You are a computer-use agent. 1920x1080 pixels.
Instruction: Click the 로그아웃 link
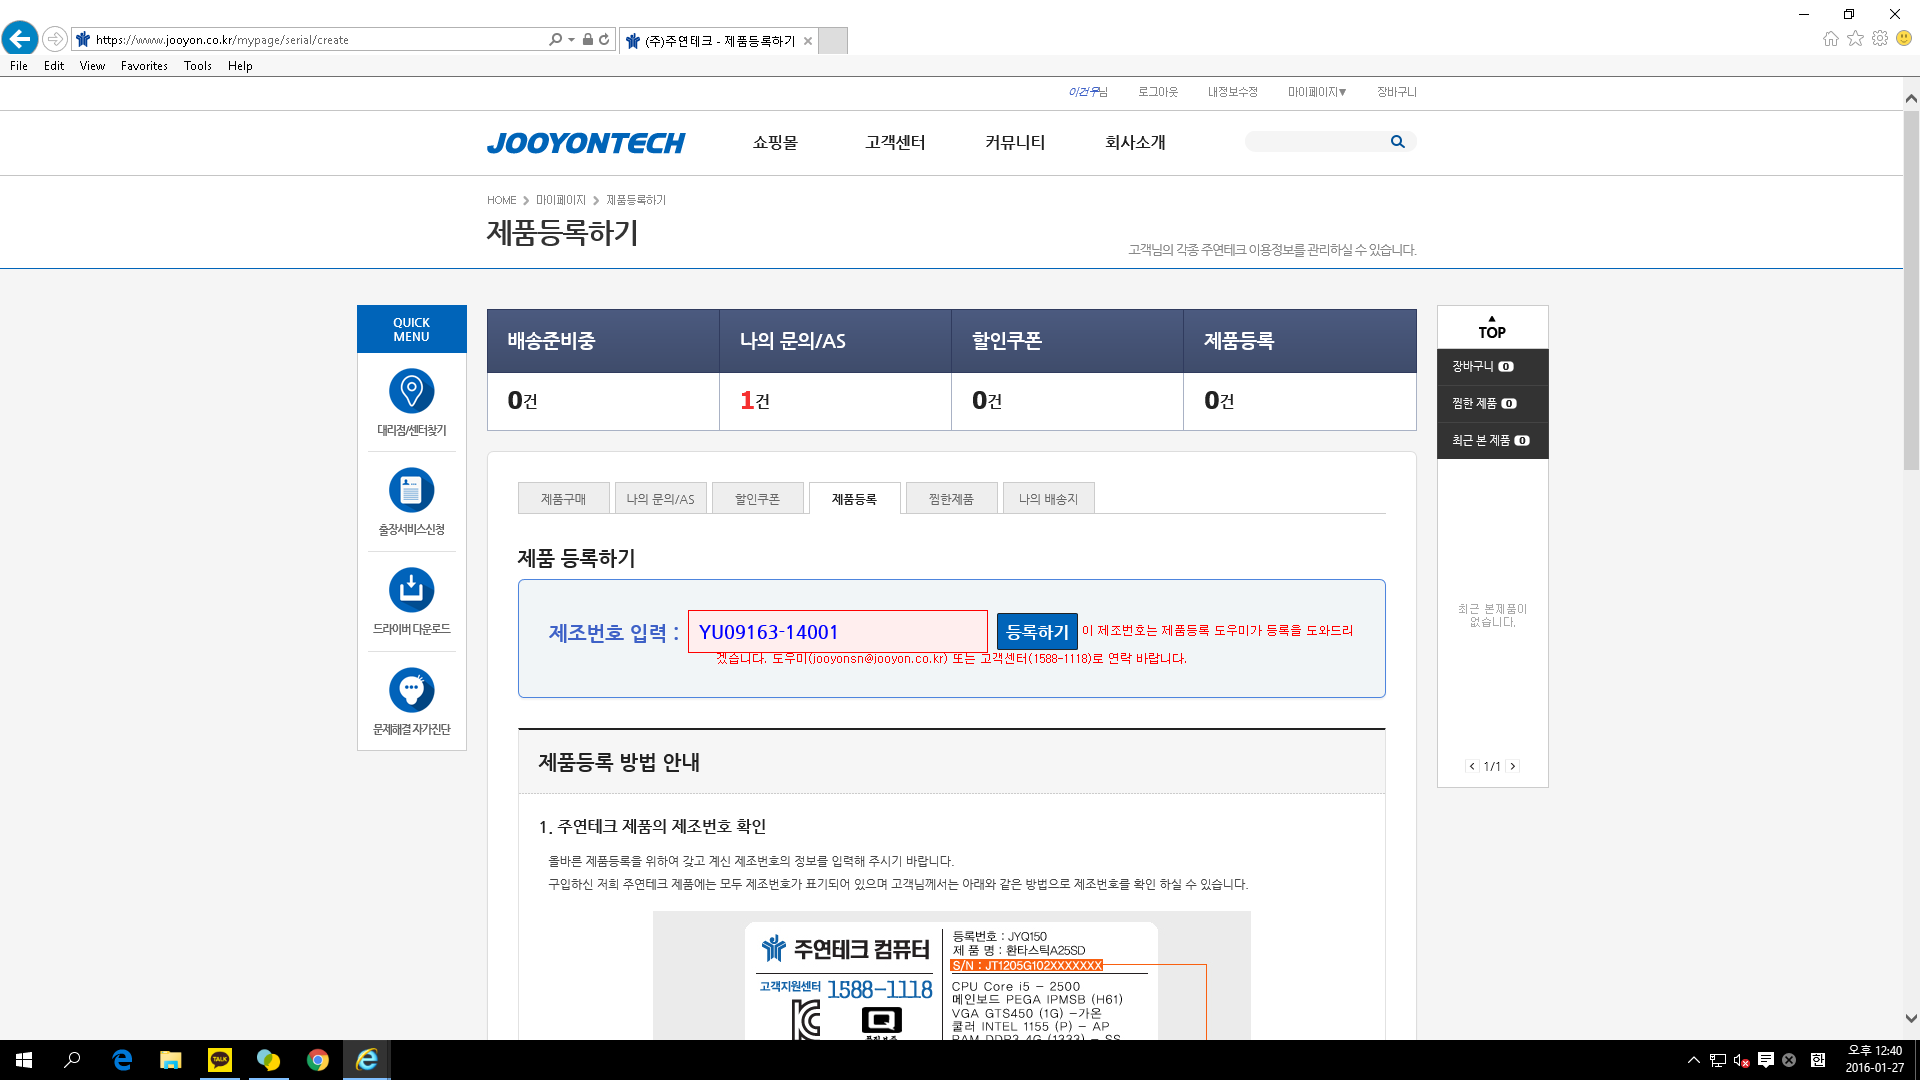tap(1158, 92)
